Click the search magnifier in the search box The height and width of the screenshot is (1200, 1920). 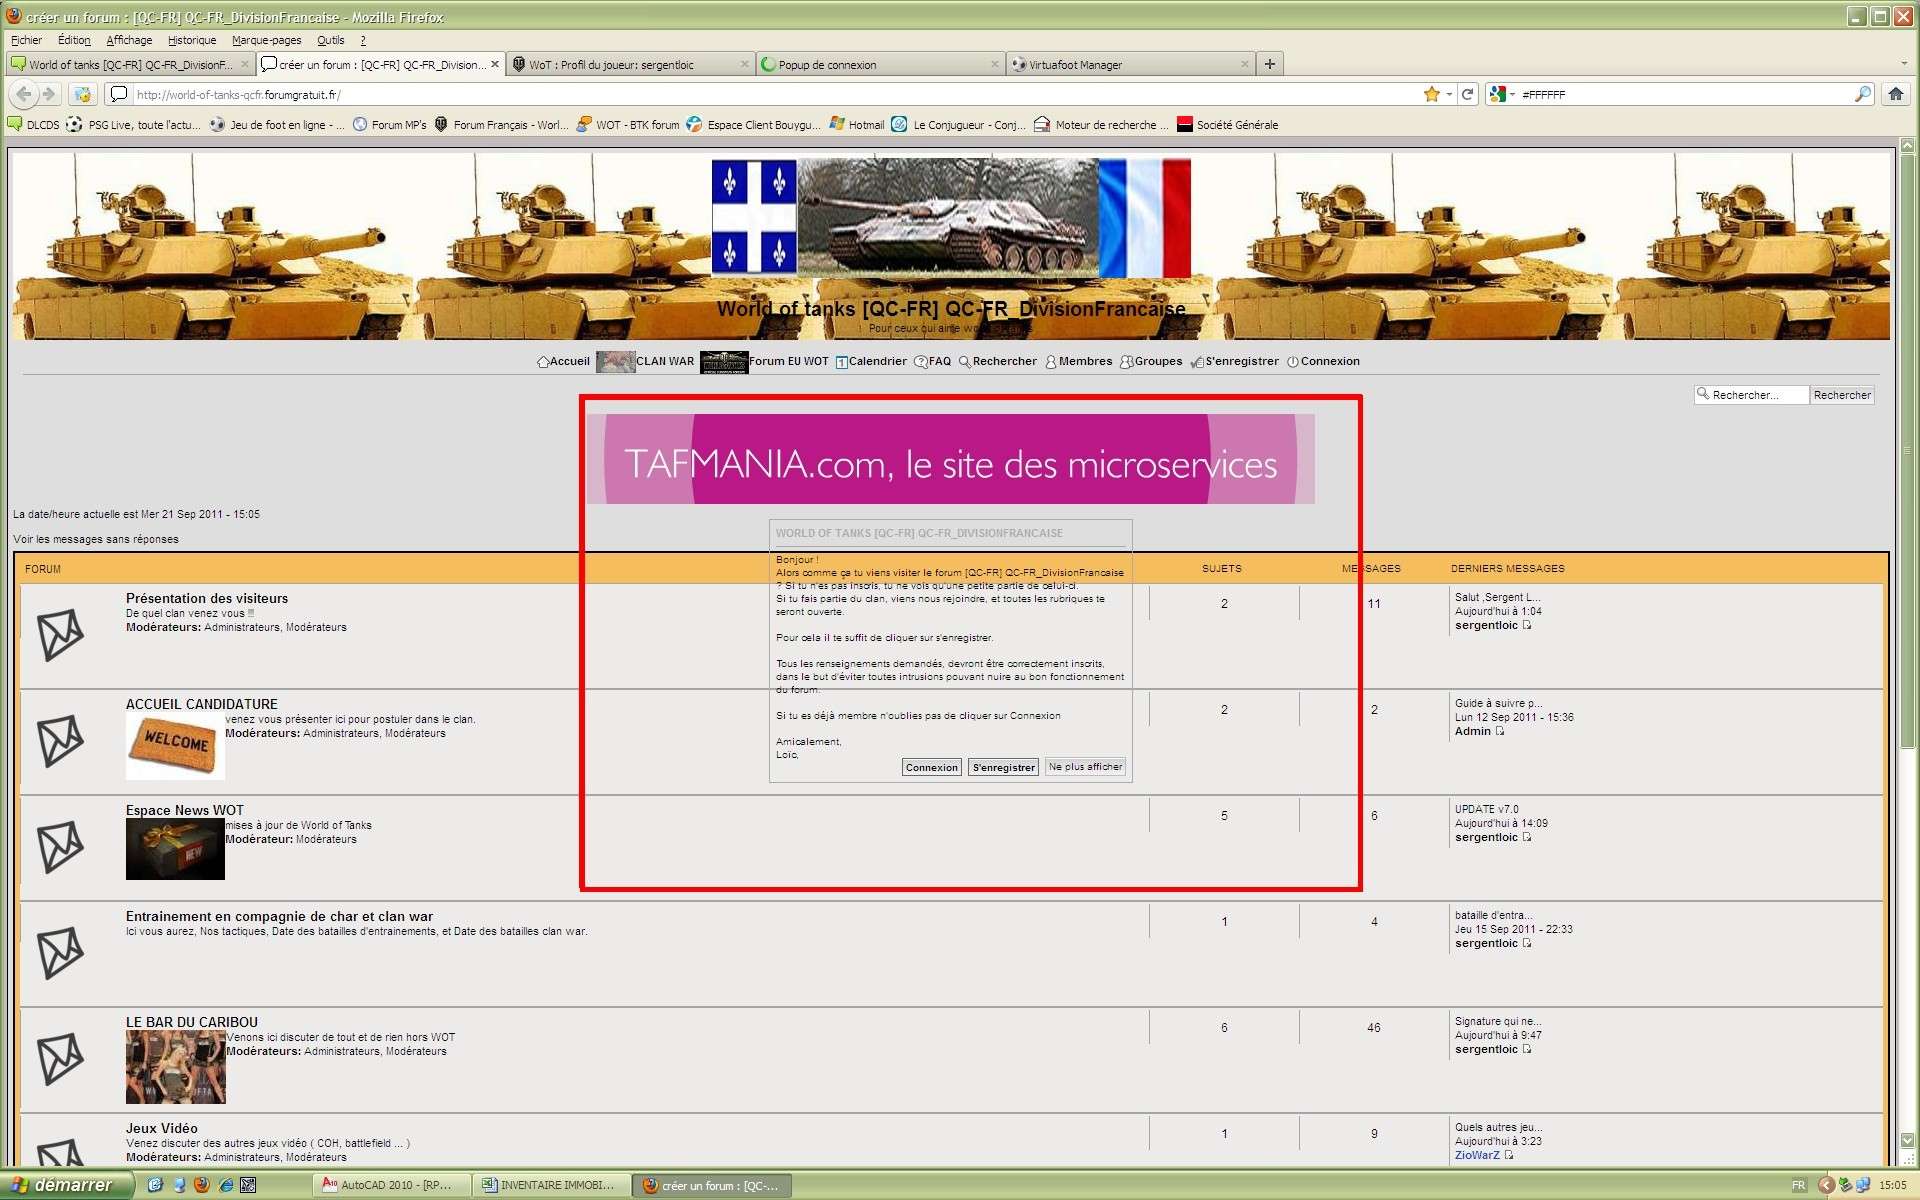[1862, 94]
